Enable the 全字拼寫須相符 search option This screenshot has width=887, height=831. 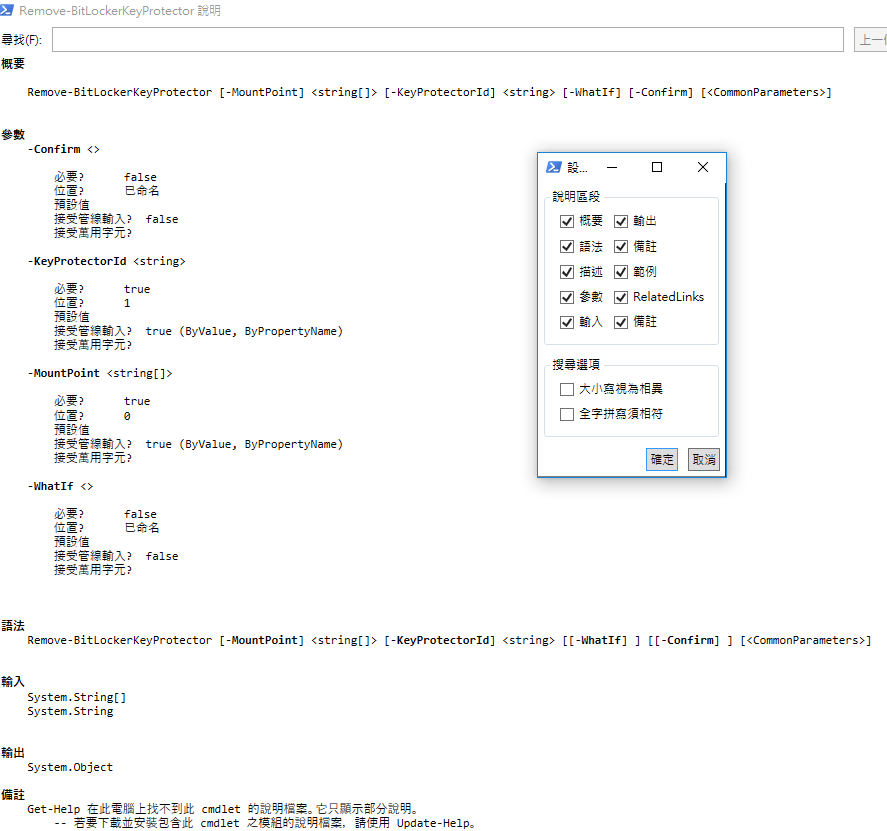coord(567,413)
